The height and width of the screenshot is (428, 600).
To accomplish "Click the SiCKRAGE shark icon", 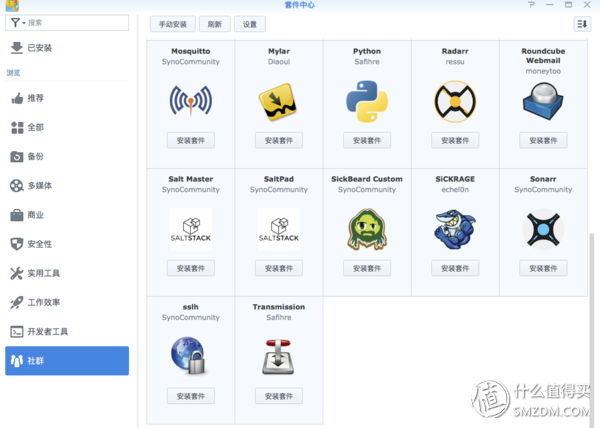I will click(454, 229).
